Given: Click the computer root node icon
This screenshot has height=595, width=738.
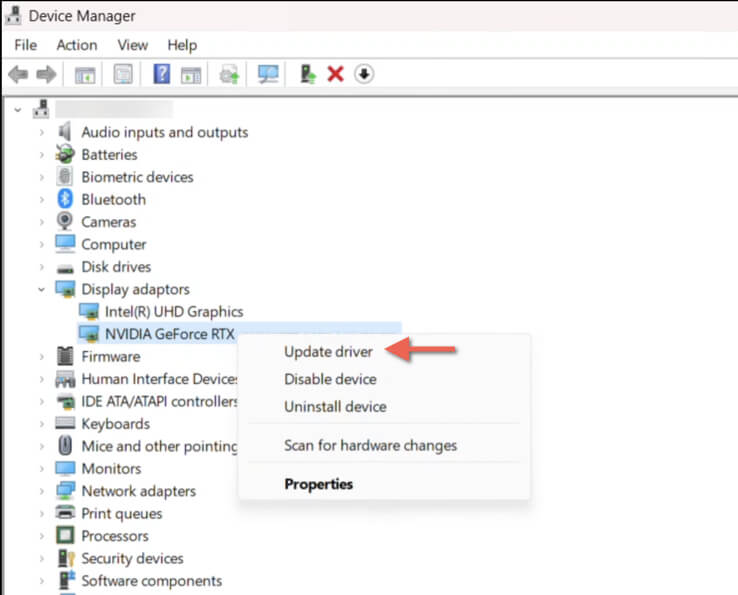Looking at the screenshot, I should point(41,109).
